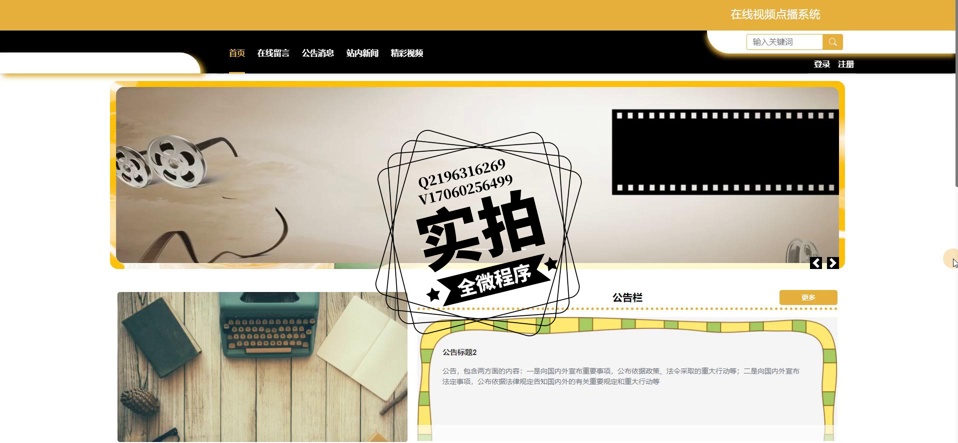Click the magnifier search button
Screen dimensions: 958x443
pos(832,42)
